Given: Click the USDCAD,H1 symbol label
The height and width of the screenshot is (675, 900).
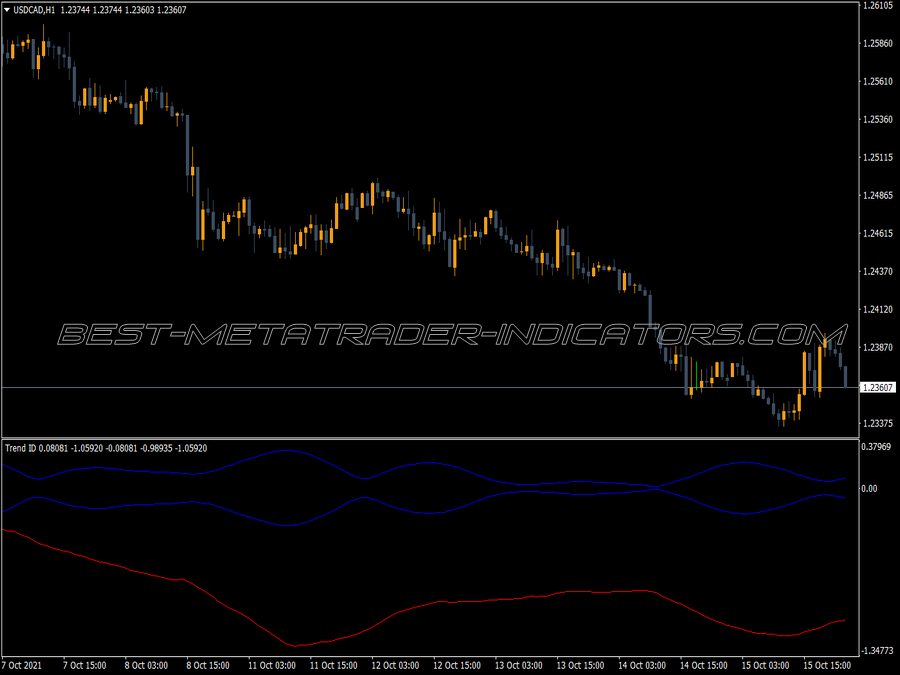Looking at the screenshot, I should pos(34,10).
